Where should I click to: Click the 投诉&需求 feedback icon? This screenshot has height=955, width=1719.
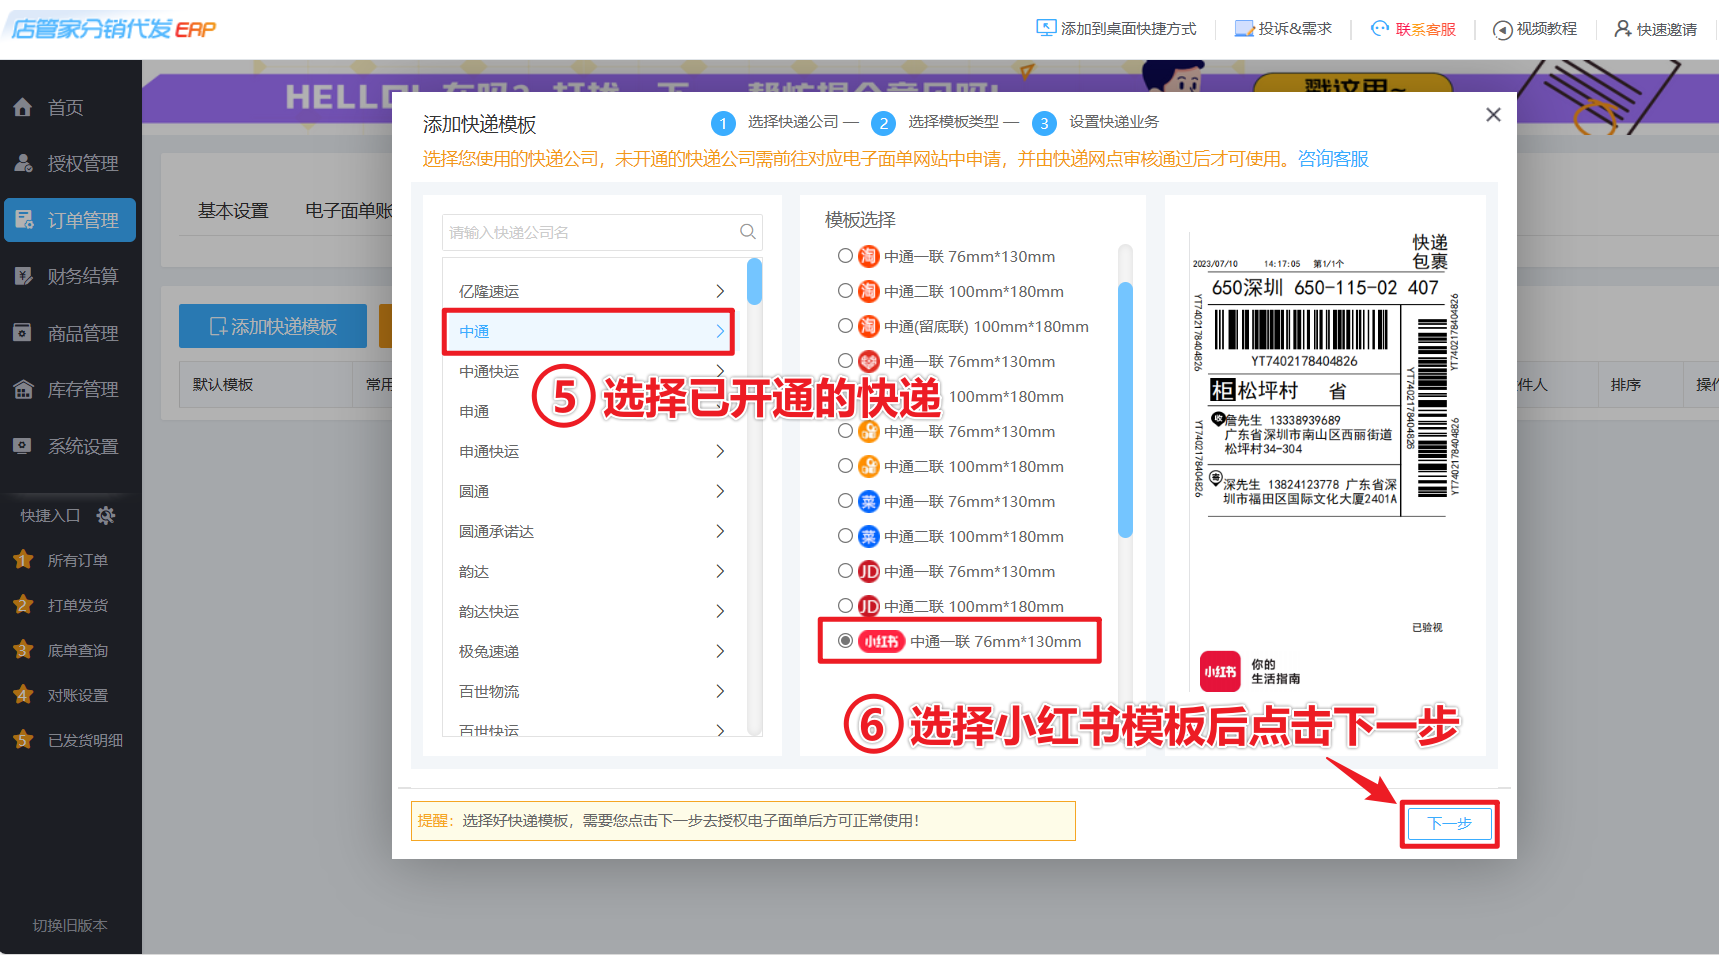pyautogui.click(x=1244, y=28)
